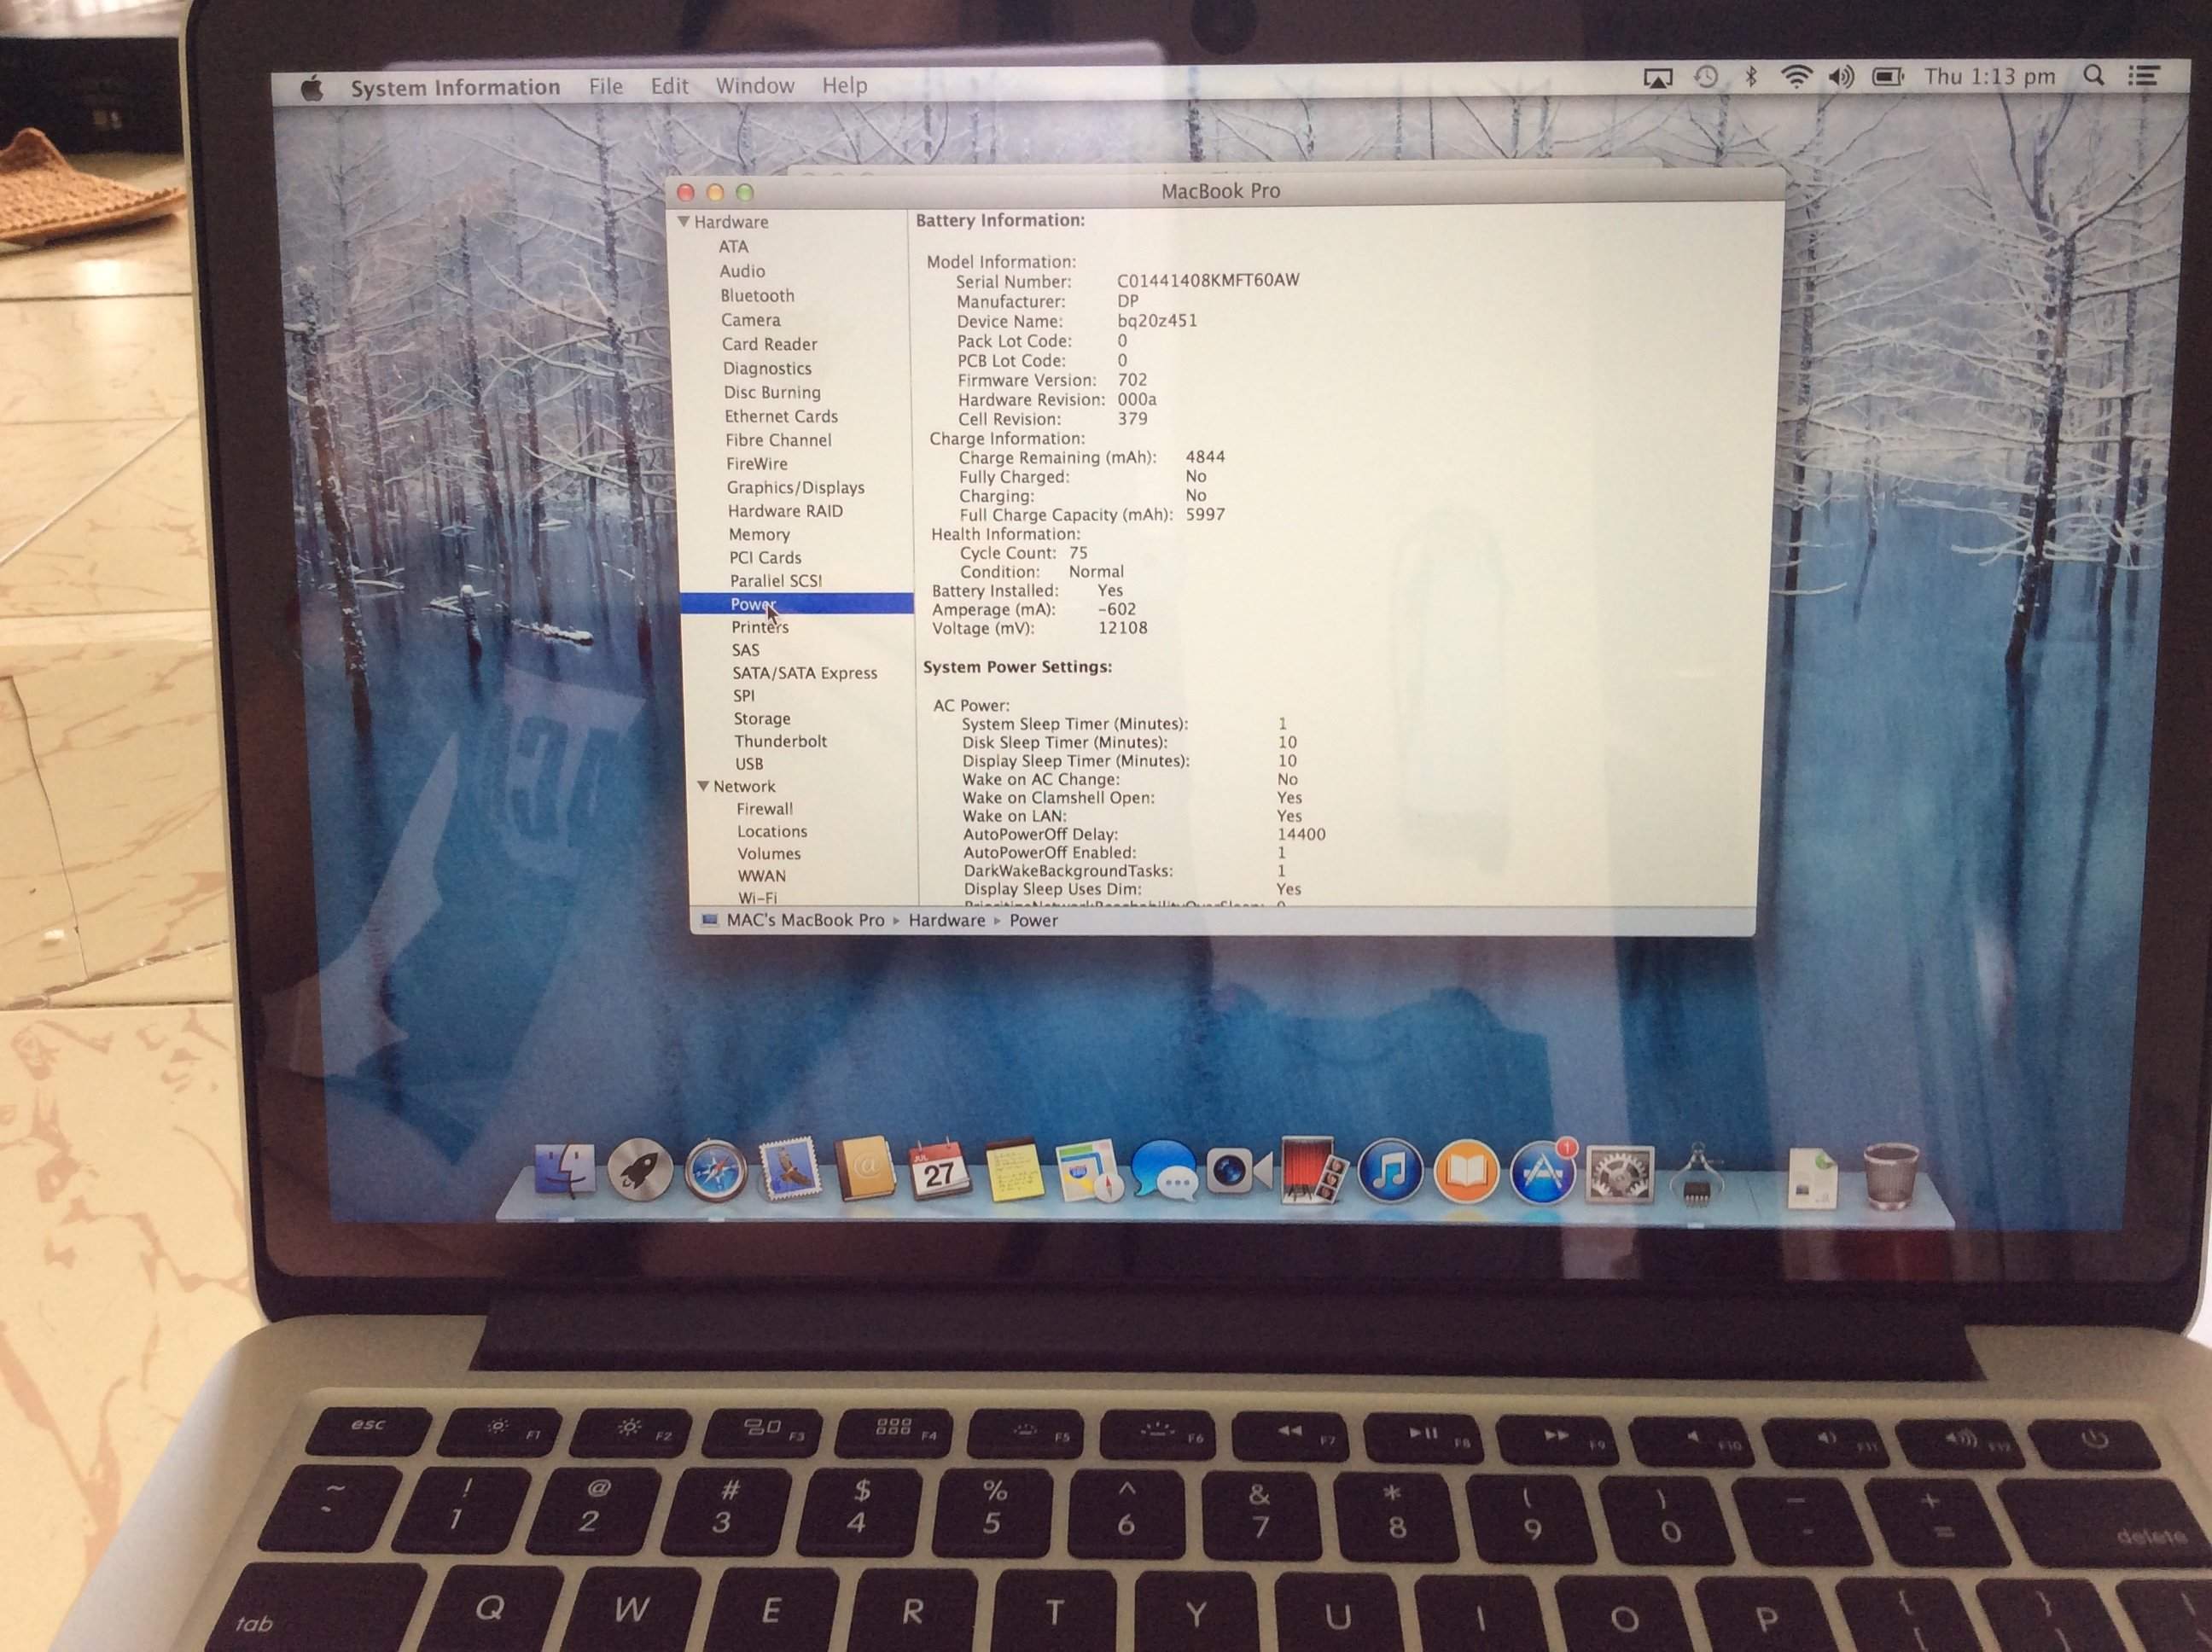Image resolution: width=2212 pixels, height=1652 pixels.
Task: Open the System Information menu
Action: point(455,88)
